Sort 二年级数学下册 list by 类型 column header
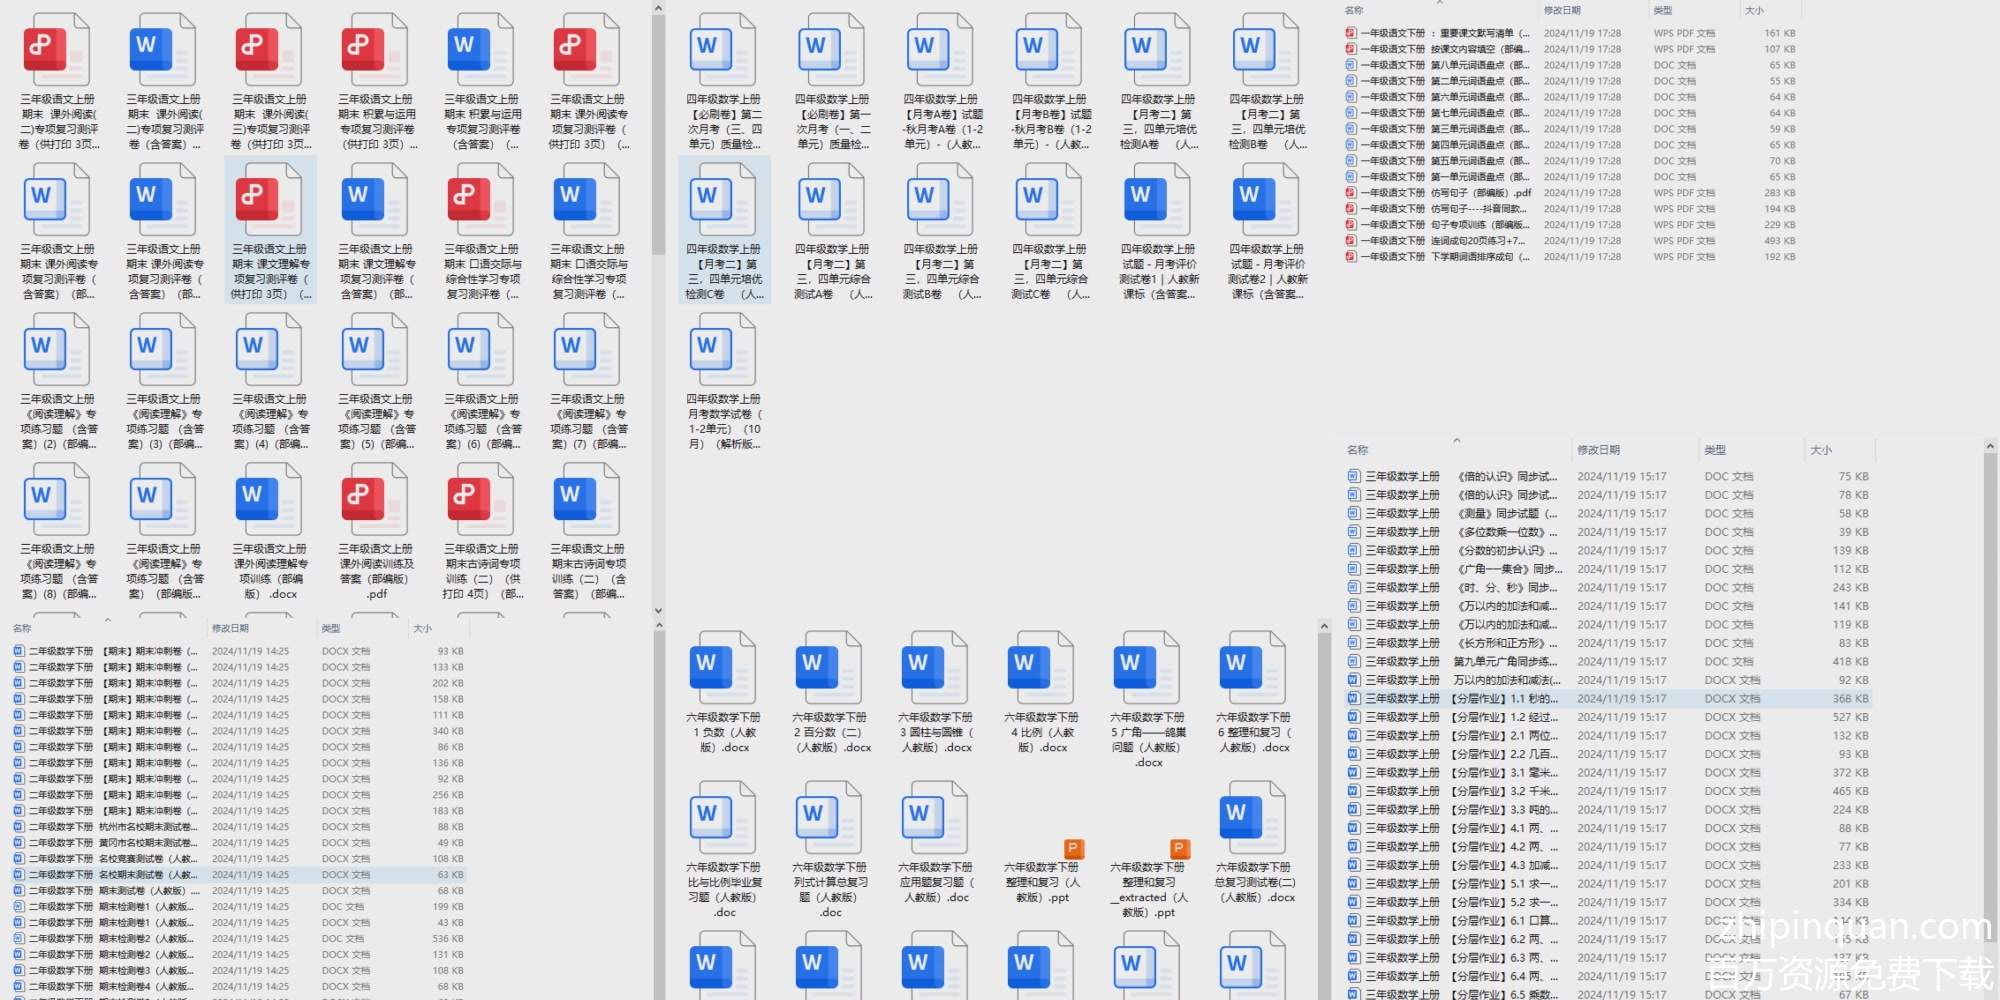 tap(331, 628)
